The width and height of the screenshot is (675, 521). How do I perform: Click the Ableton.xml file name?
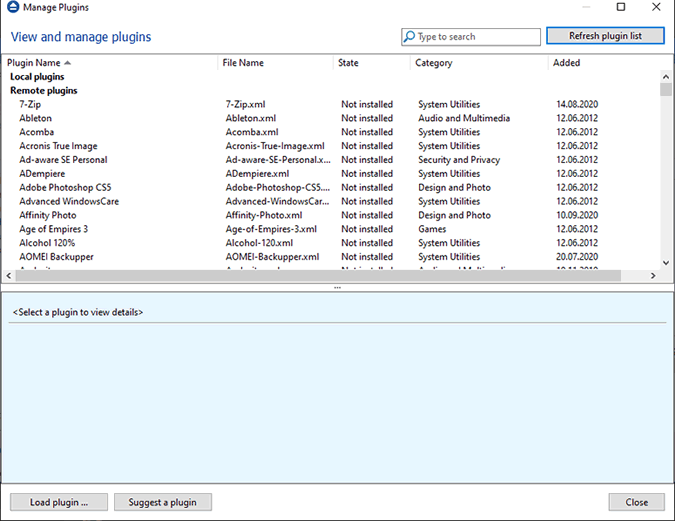pyautogui.click(x=251, y=118)
